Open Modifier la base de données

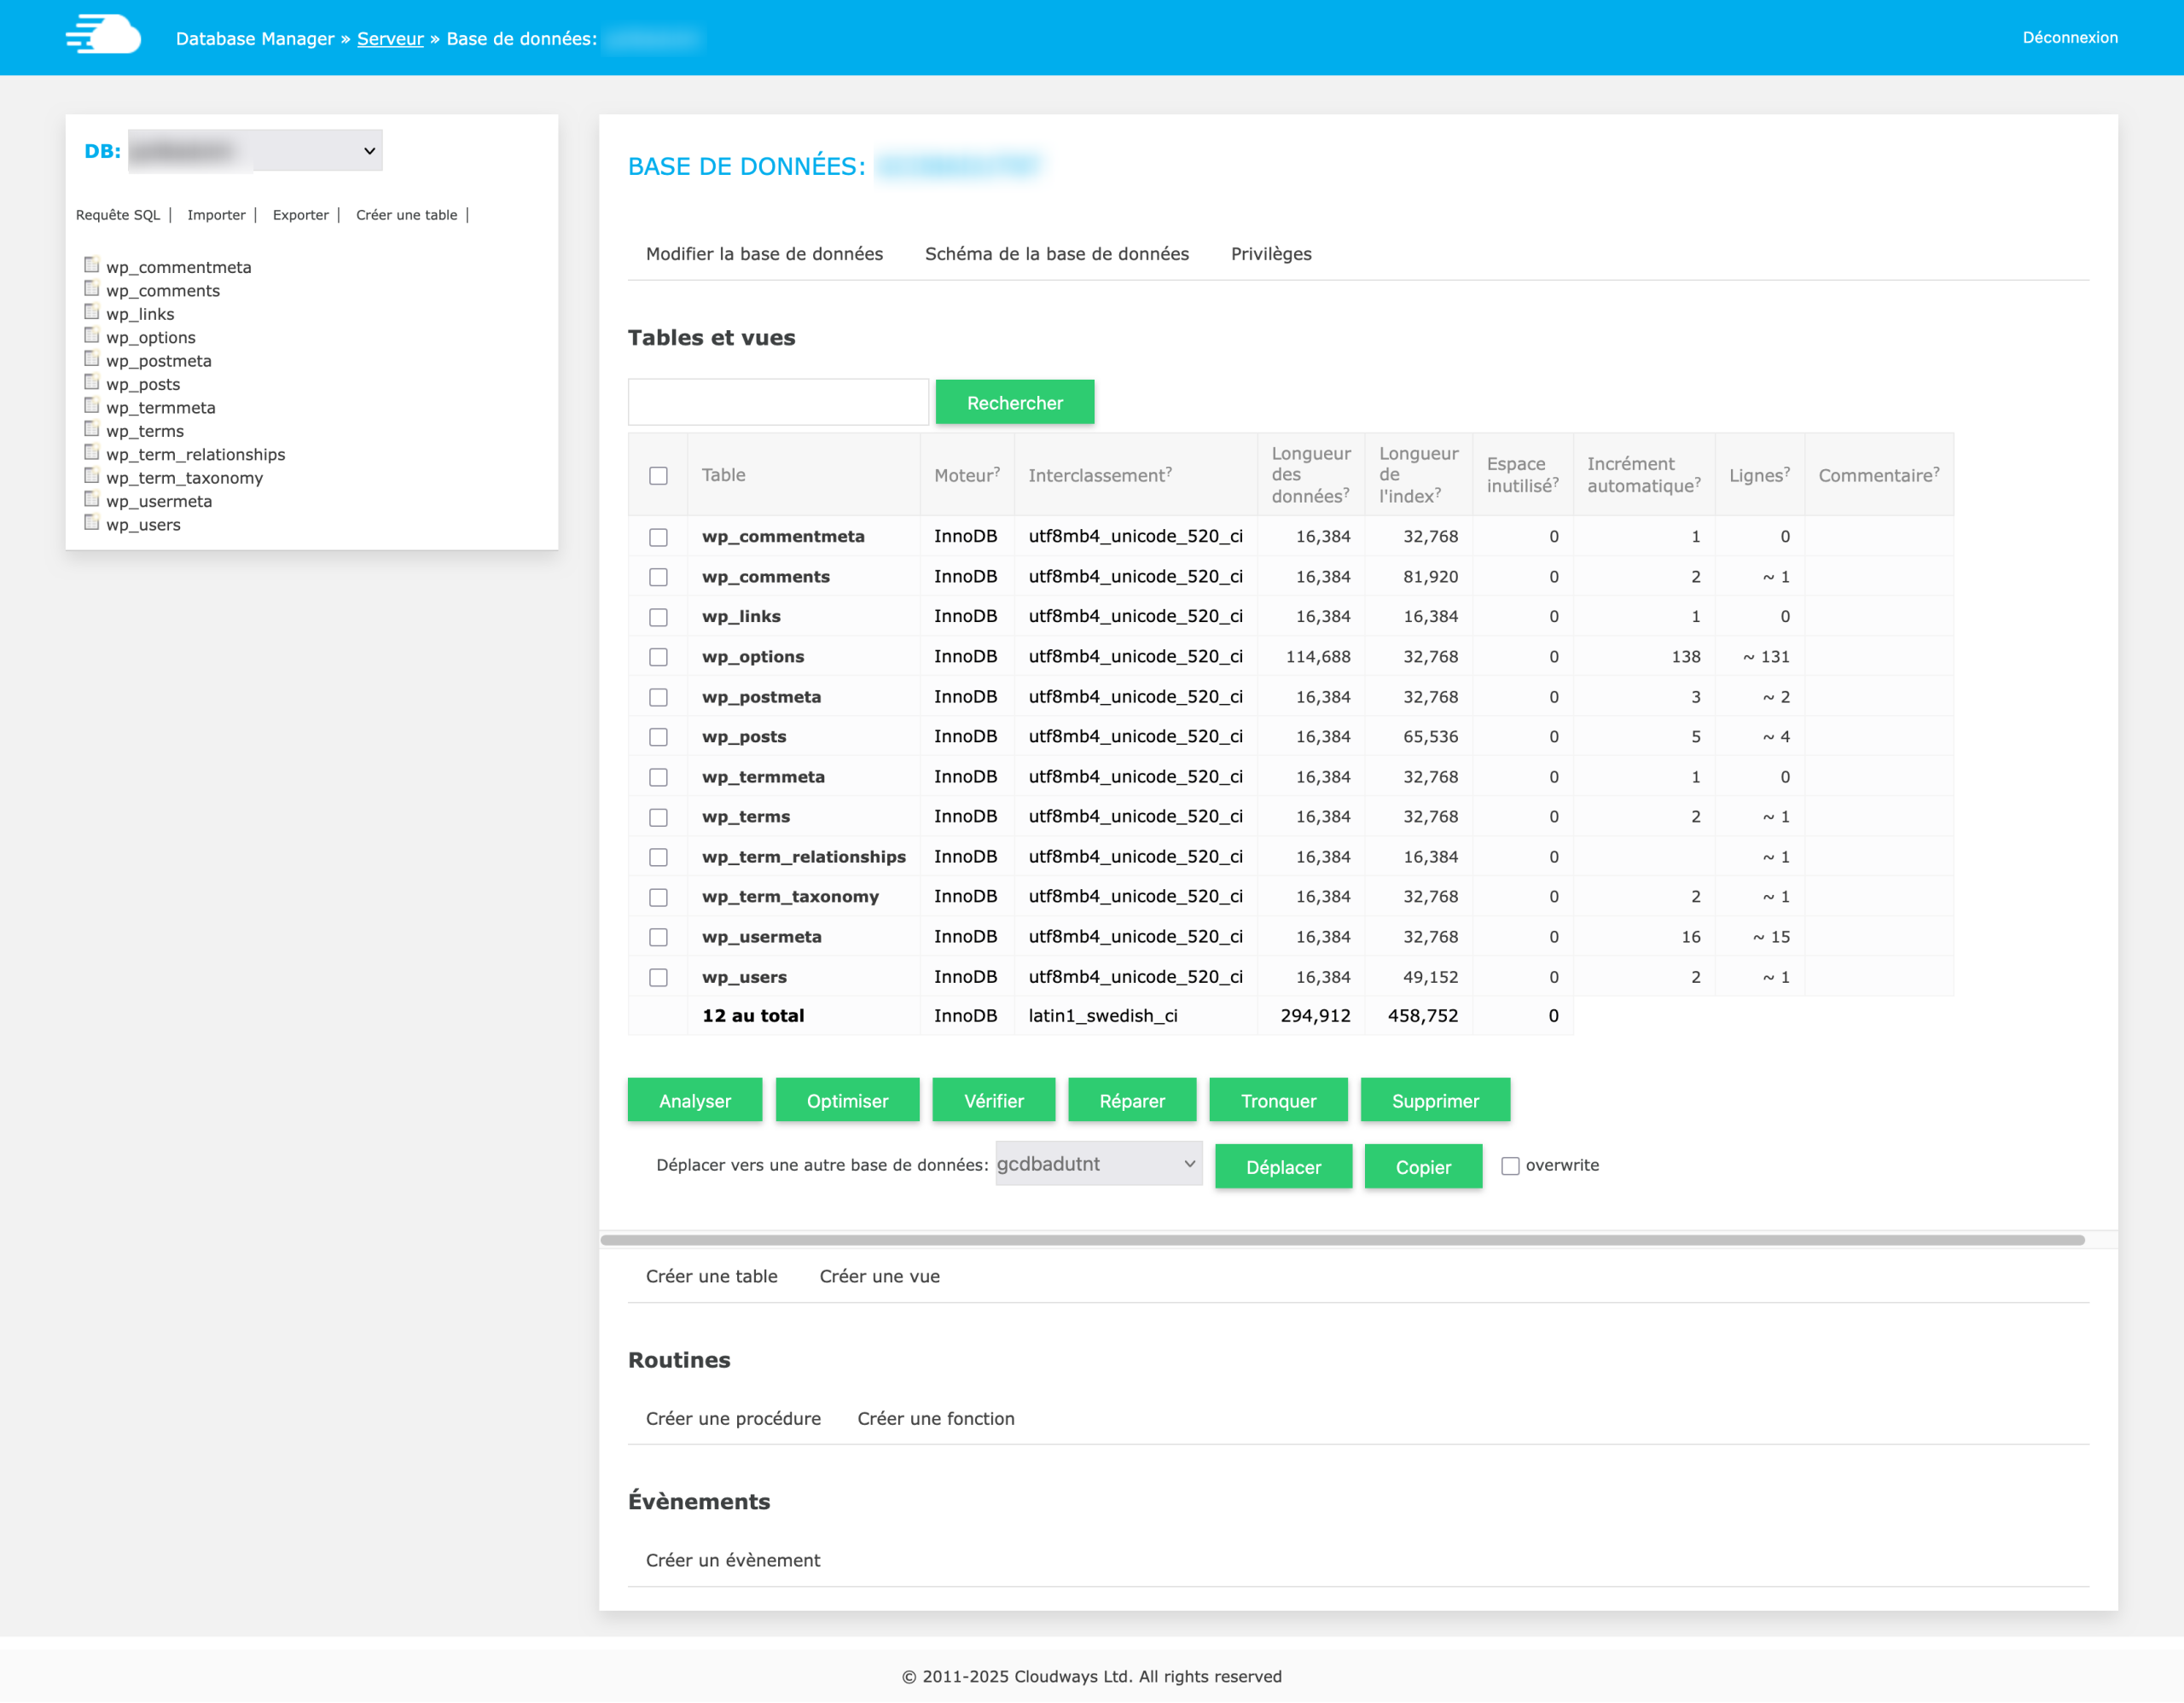coord(764,254)
